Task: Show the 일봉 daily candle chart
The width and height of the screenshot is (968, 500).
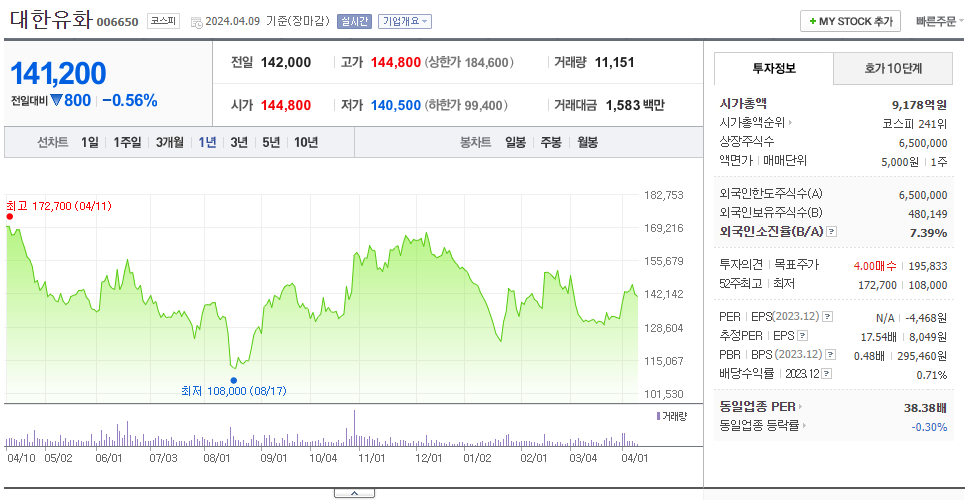Action: click(x=515, y=143)
